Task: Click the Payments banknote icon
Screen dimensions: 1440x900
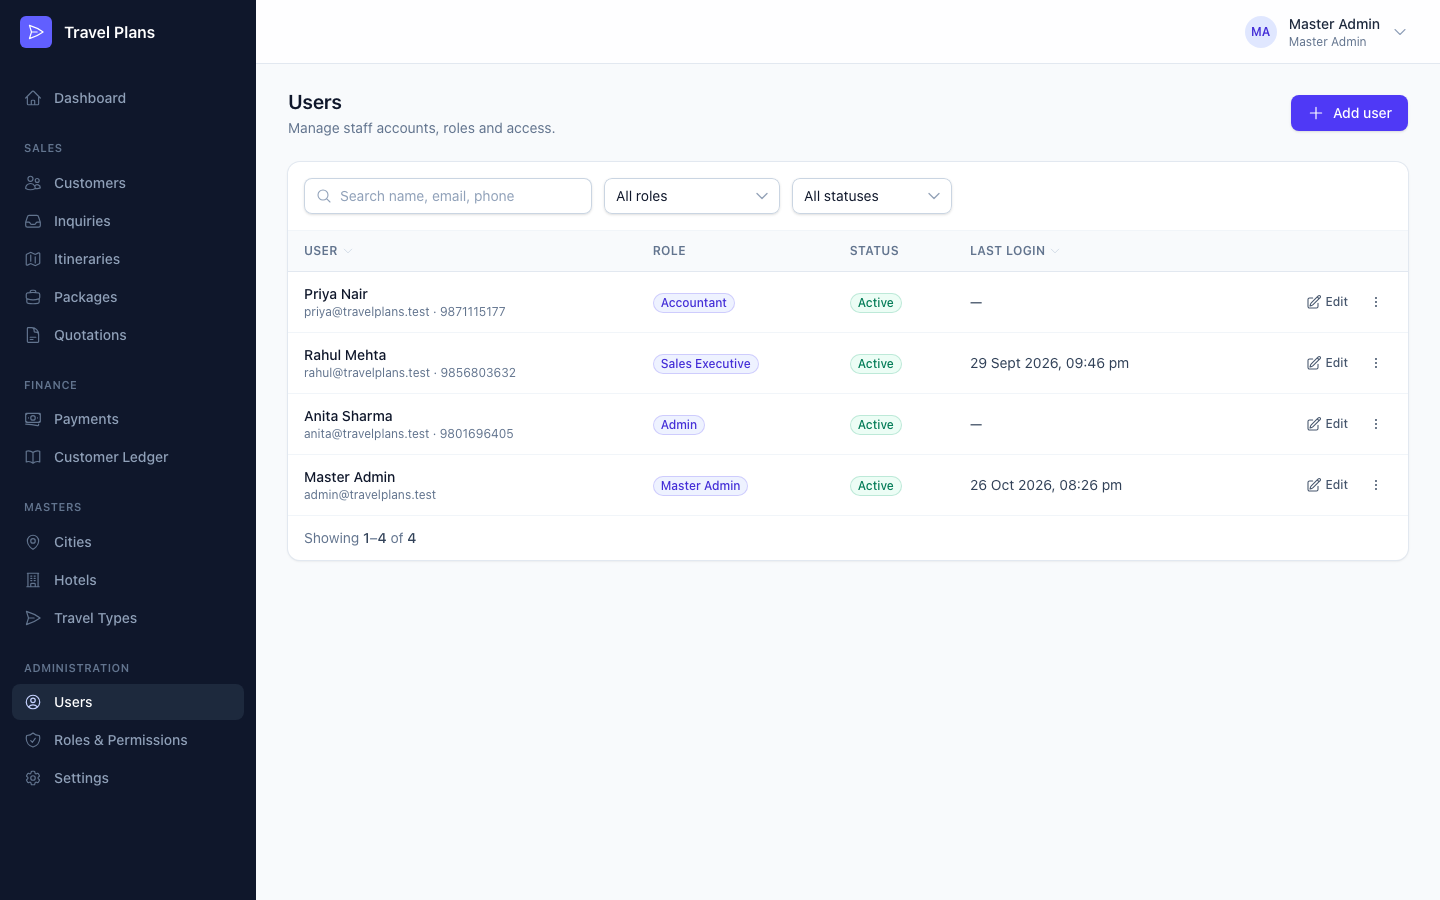Action: point(33,419)
